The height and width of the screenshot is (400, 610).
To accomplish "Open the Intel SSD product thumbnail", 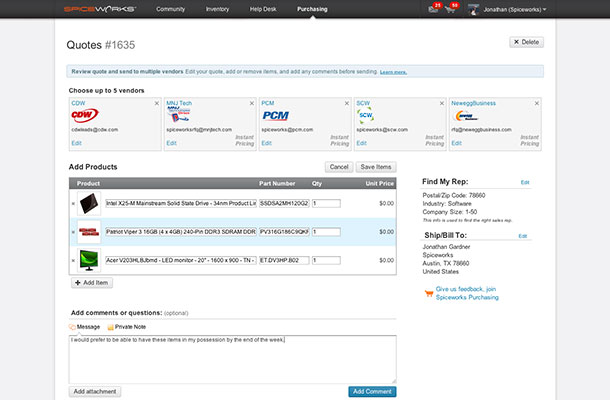I will (89, 204).
